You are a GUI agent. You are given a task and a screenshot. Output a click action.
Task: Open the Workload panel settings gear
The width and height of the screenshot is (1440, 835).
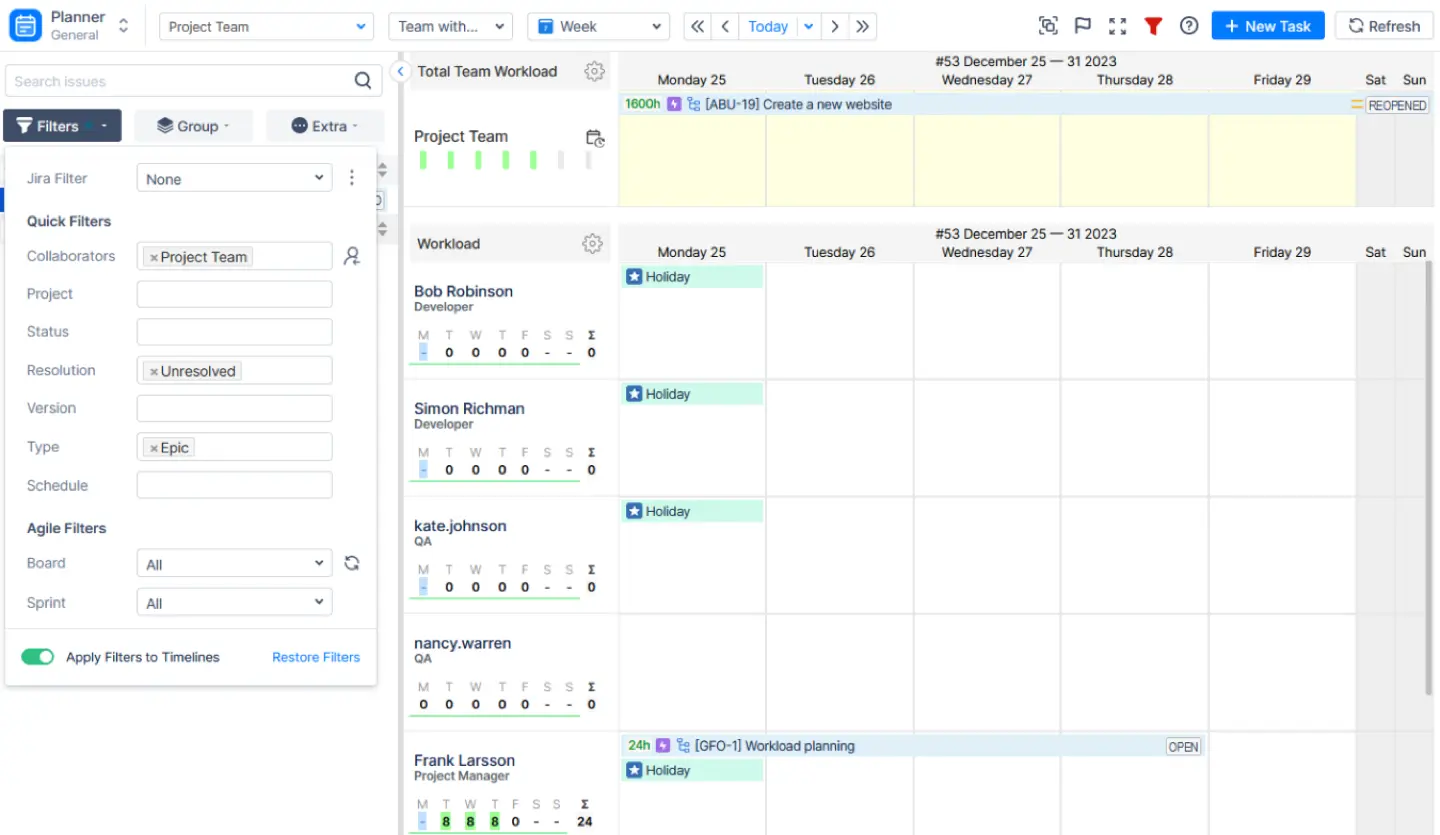(592, 243)
